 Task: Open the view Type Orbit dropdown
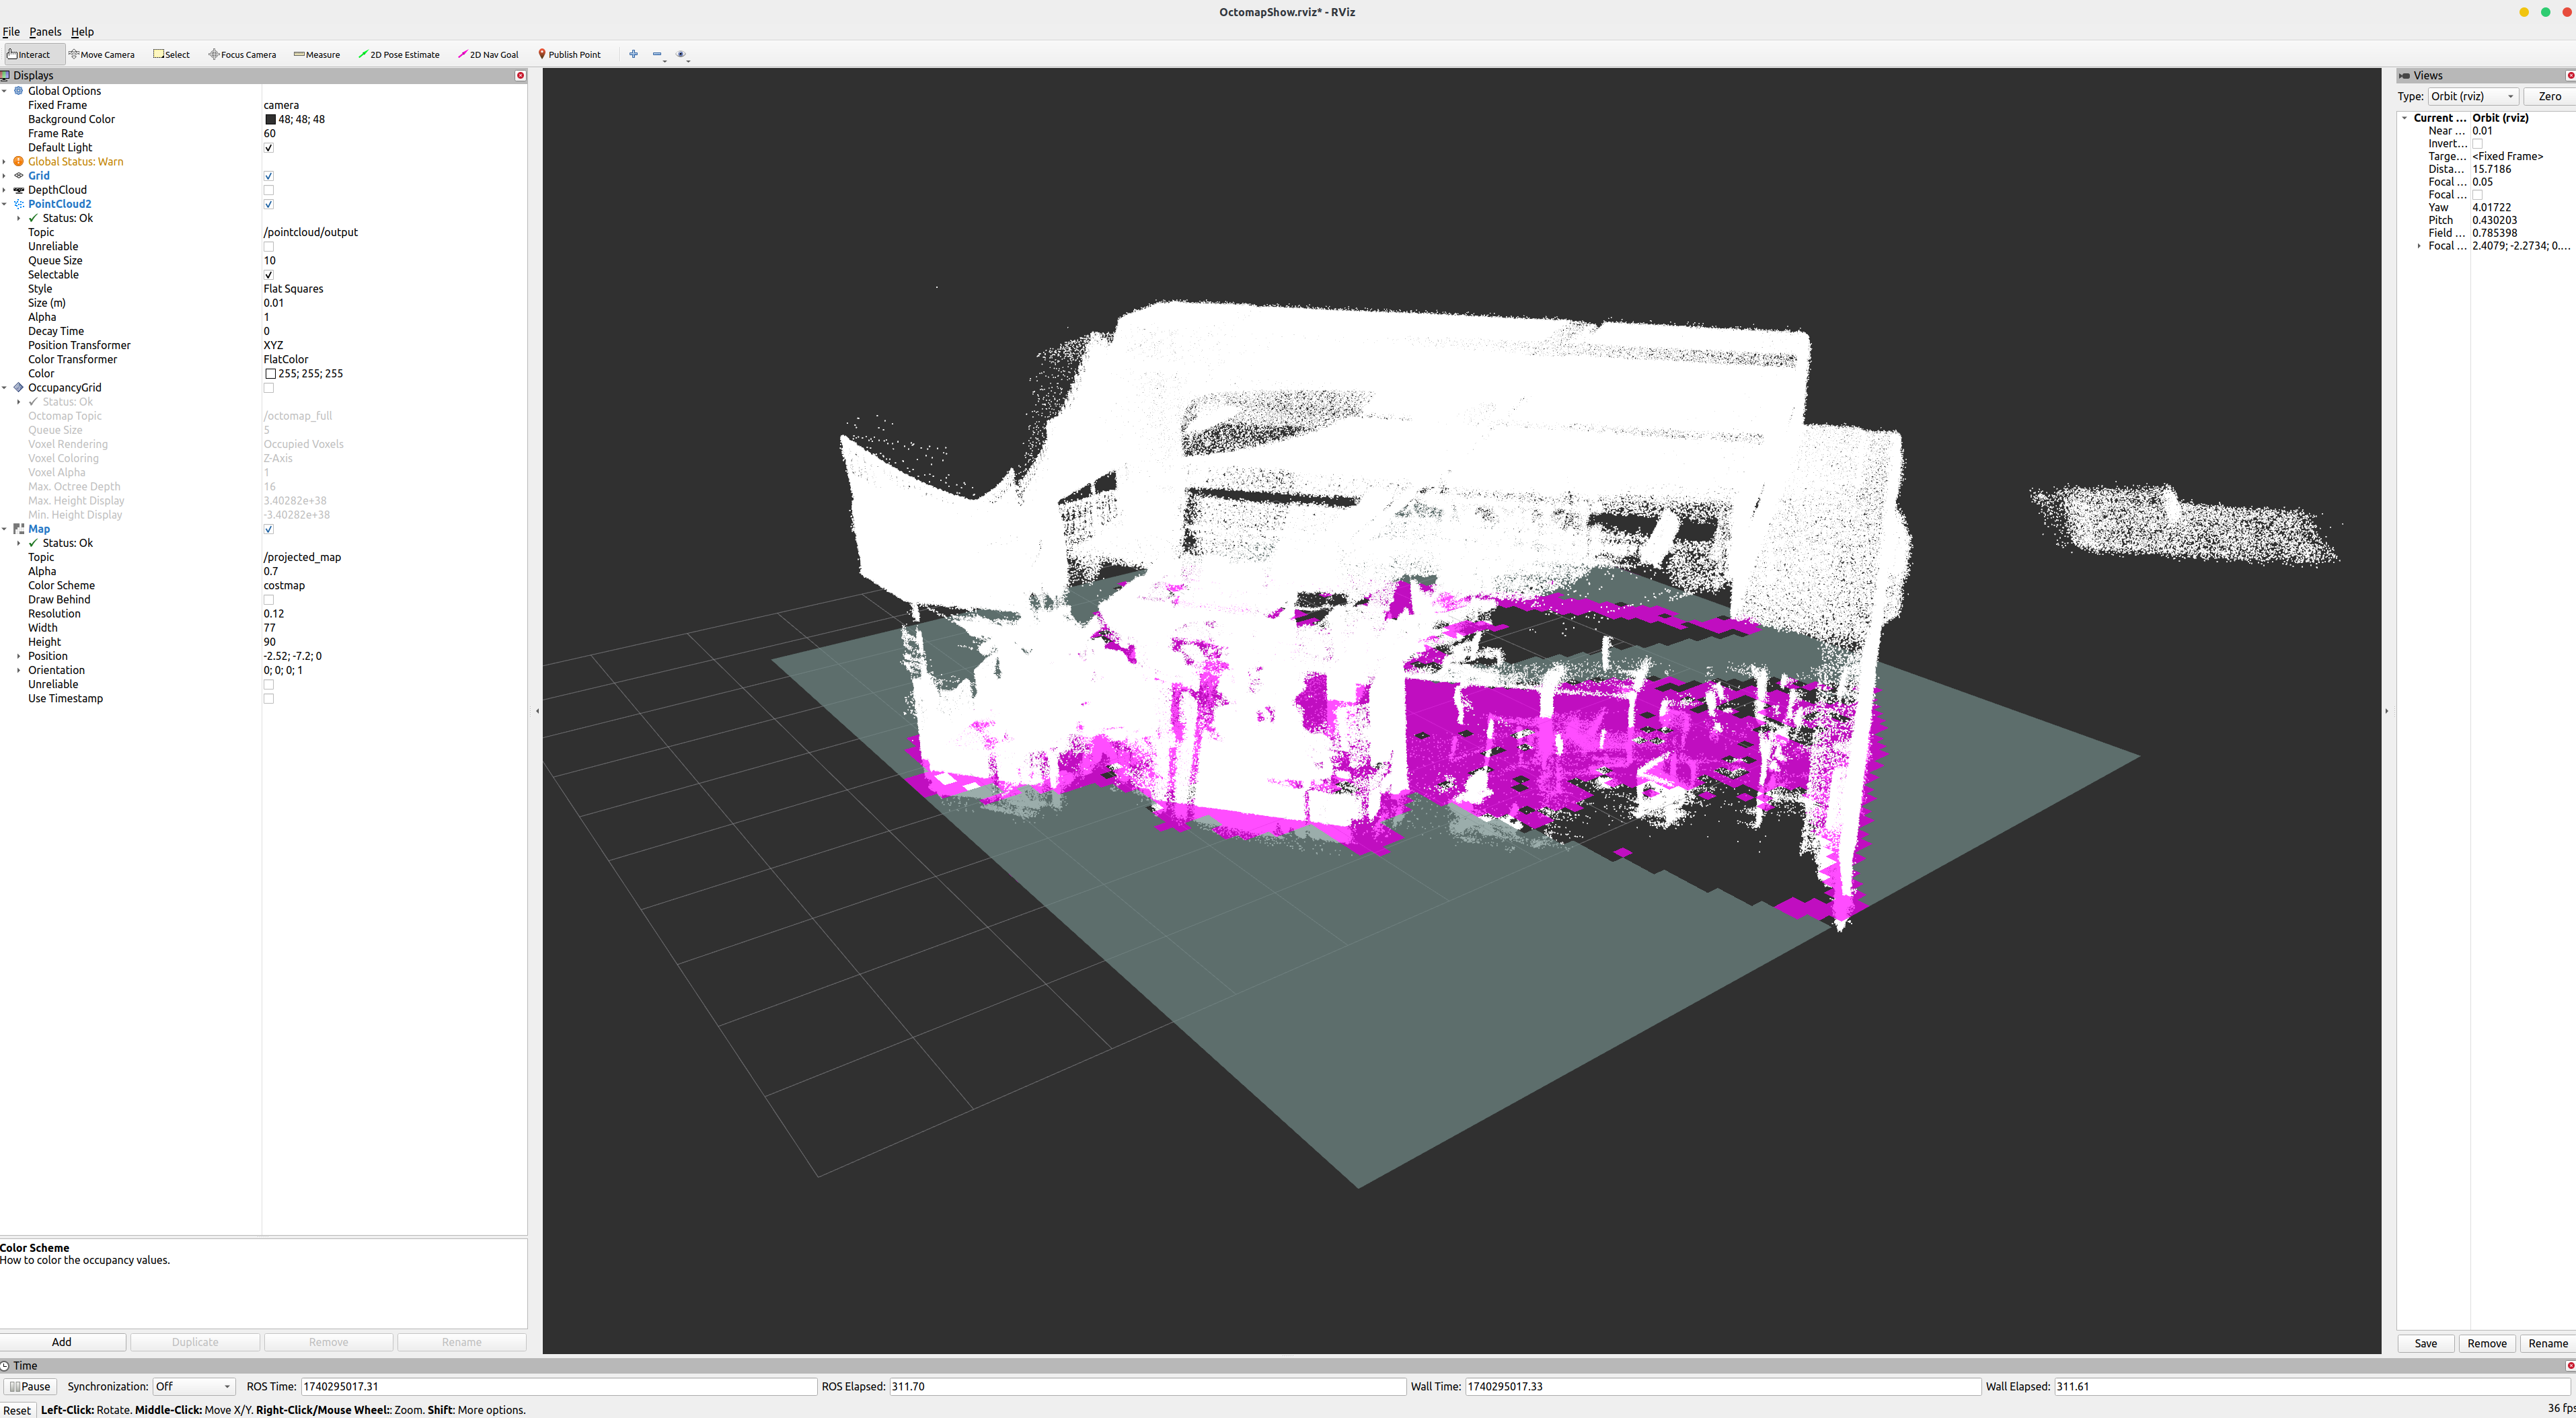2472,96
